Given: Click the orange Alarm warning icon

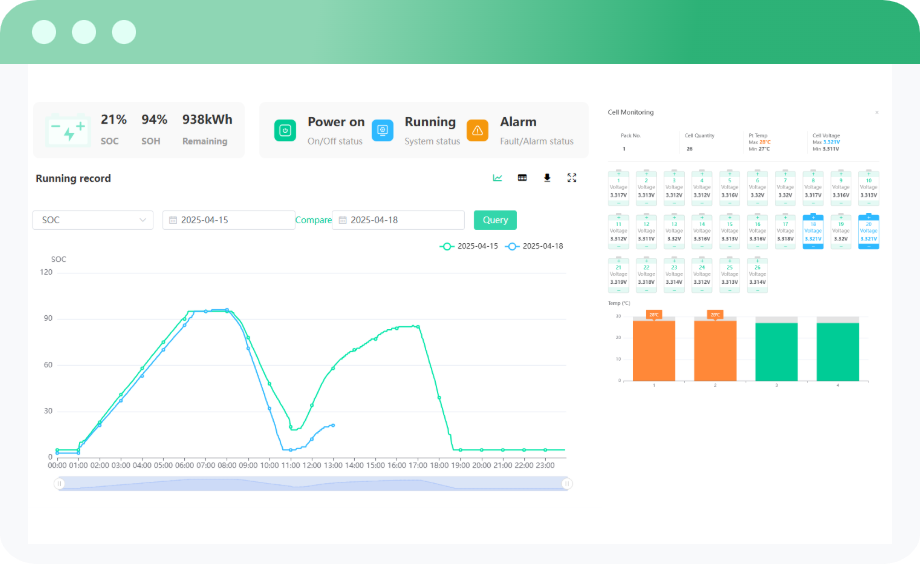Looking at the screenshot, I should pos(477,130).
